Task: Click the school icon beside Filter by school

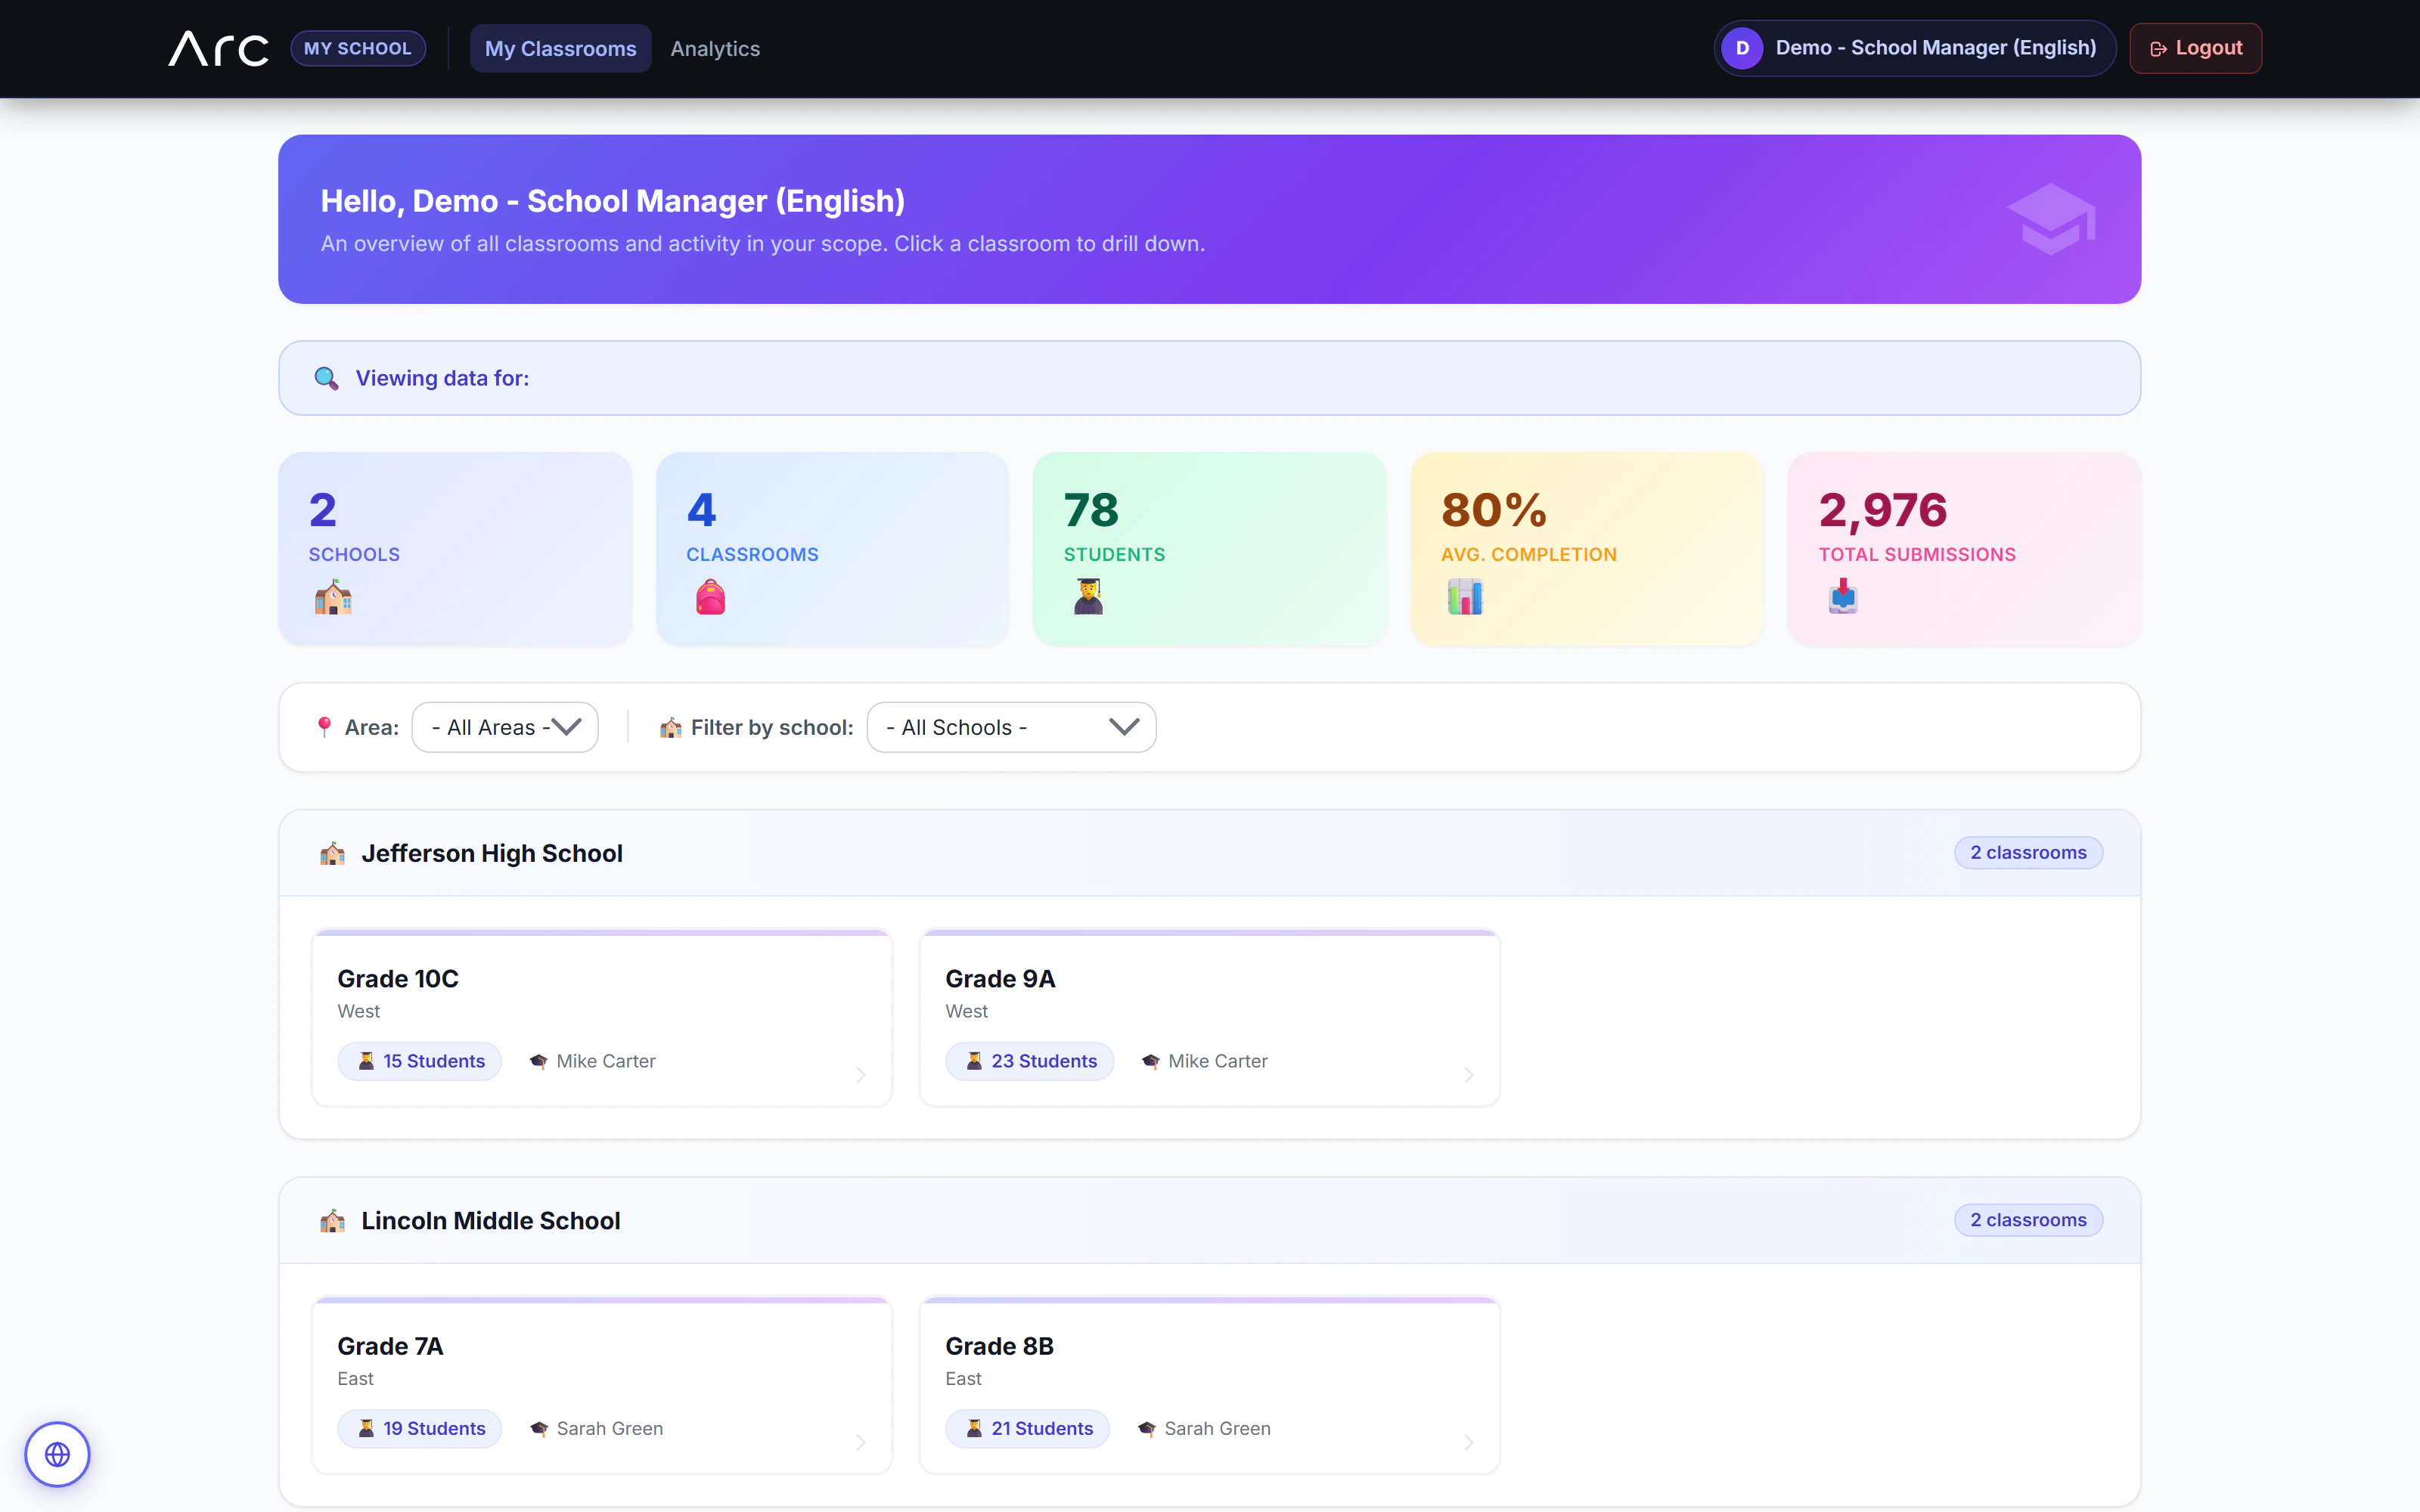Action: 670,727
